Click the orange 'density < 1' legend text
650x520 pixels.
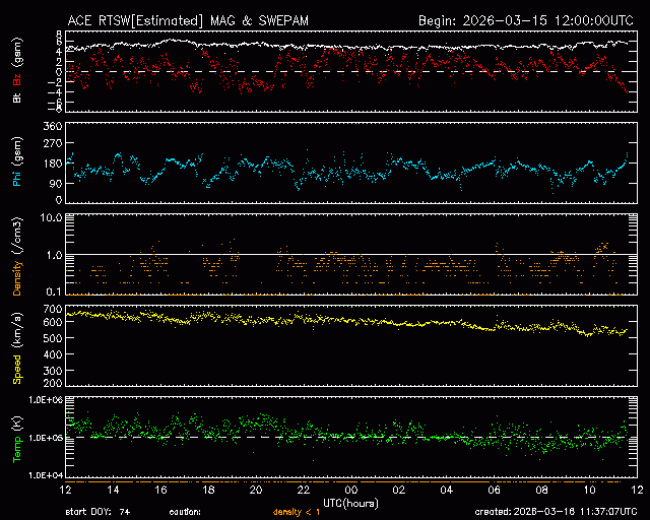pos(297,513)
